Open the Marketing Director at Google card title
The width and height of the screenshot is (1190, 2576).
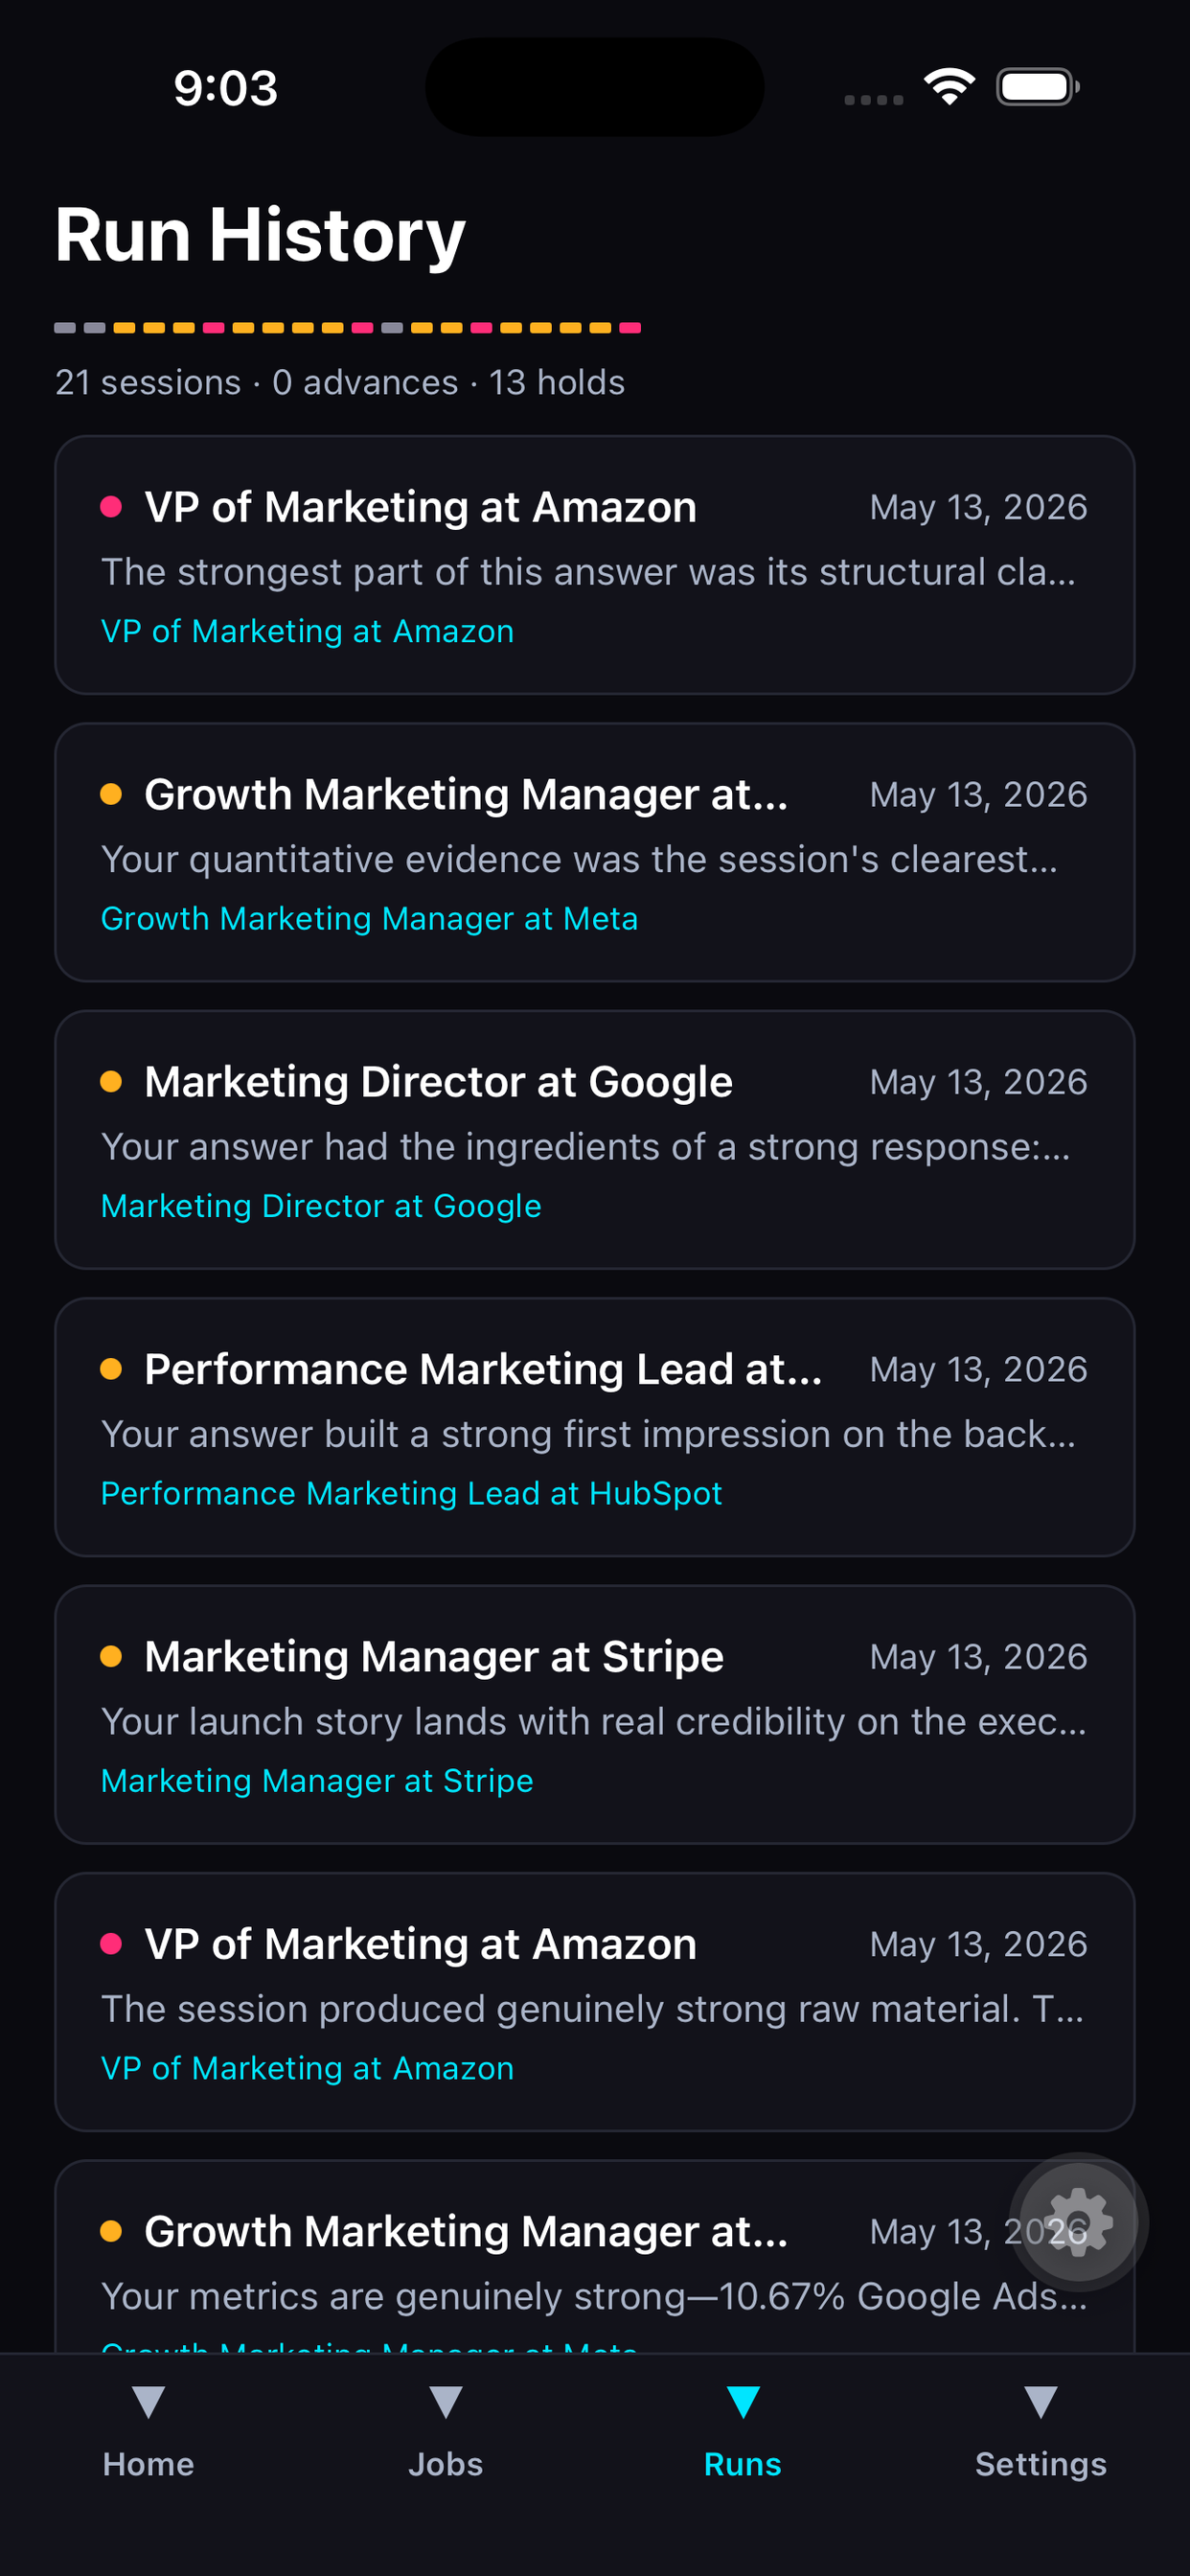pos(438,1082)
